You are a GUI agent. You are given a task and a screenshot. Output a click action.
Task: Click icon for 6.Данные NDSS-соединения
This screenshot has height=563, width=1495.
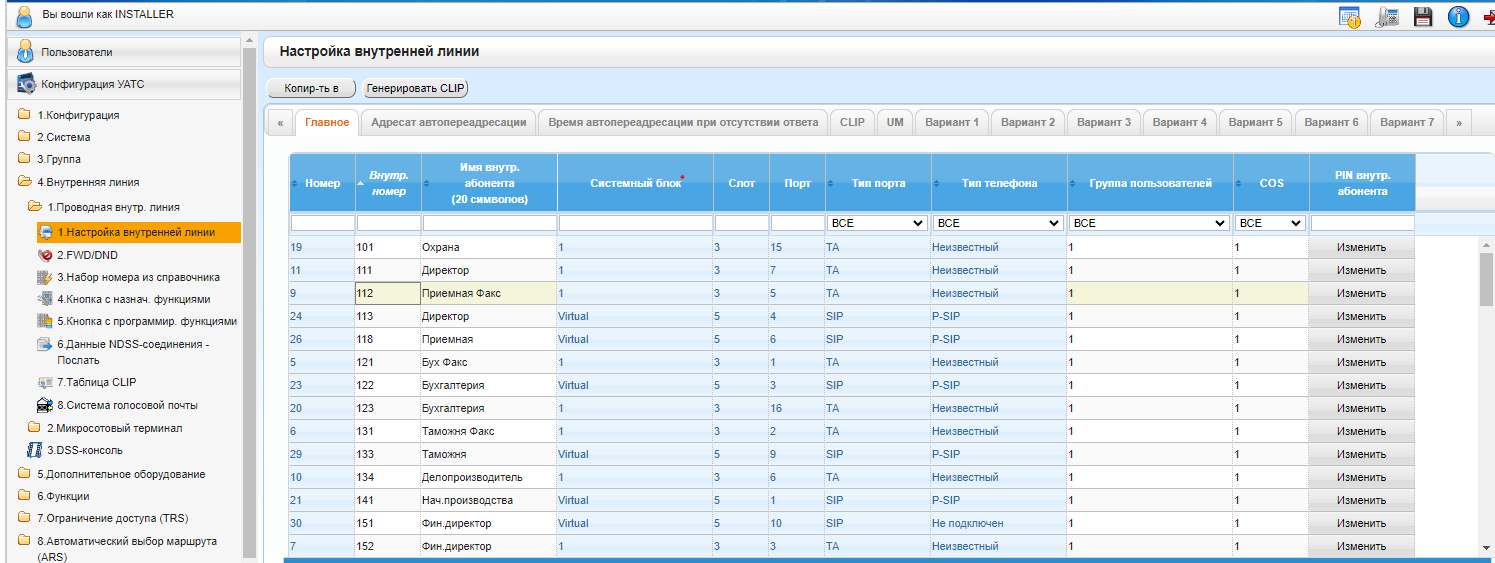(x=45, y=344)
